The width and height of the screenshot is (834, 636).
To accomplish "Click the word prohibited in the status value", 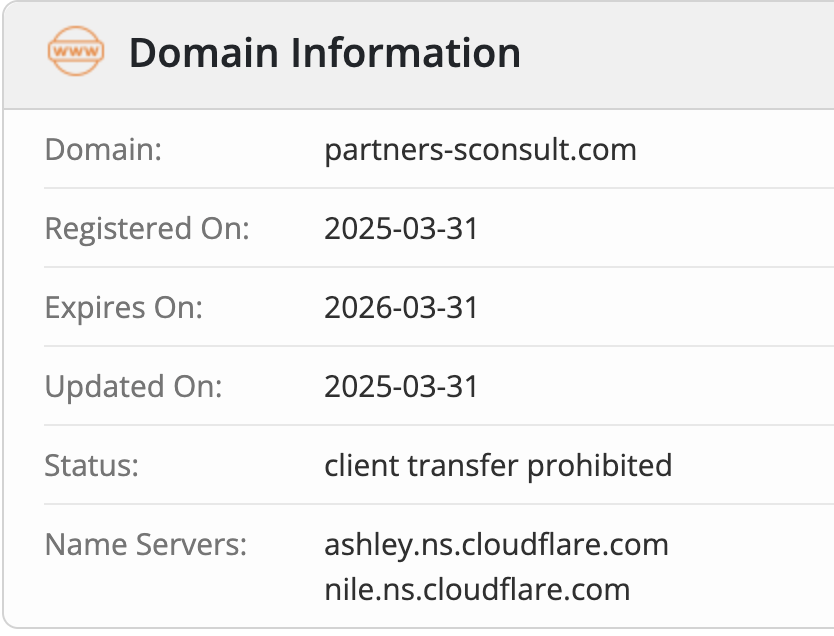I will tap(599, 465).
